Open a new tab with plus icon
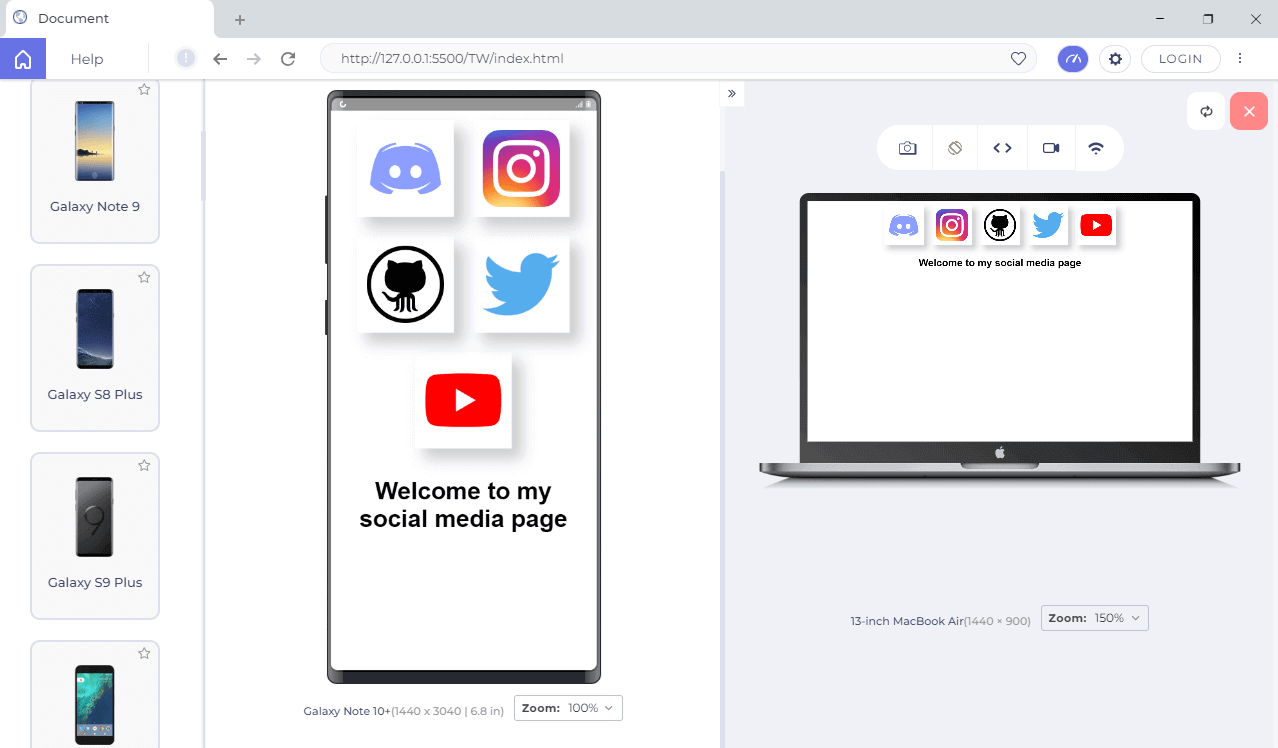This screenshot has width=1278, height=748. [240, 19]
